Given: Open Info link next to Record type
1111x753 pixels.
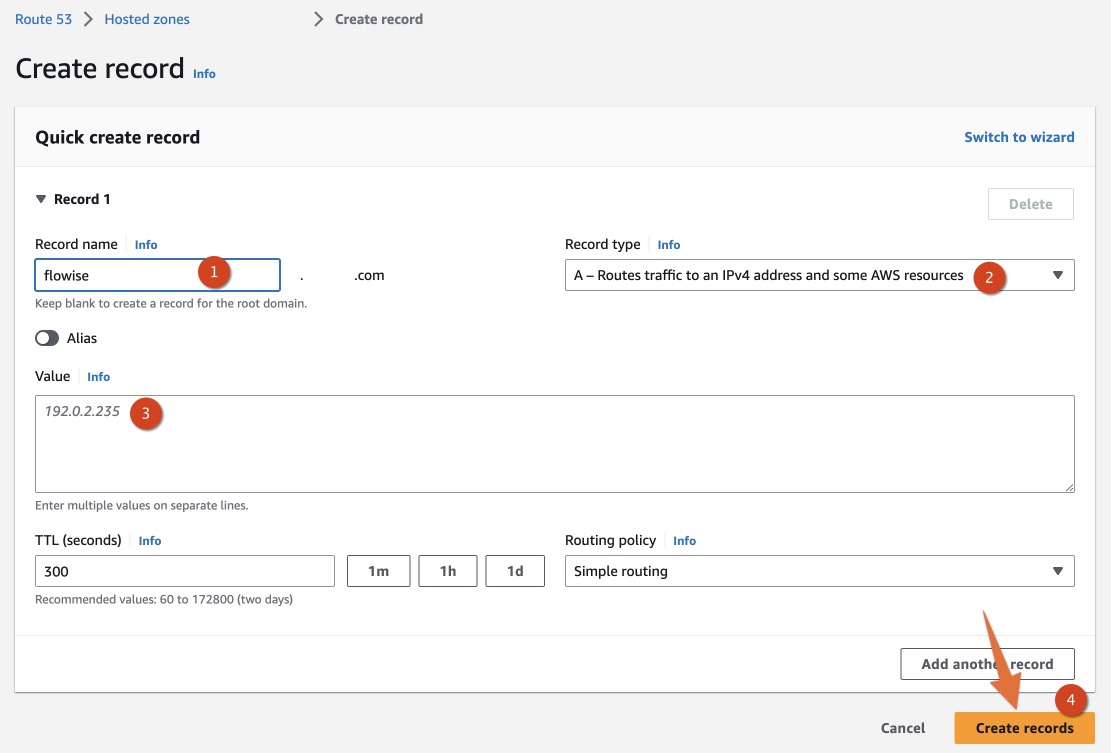Looking at the screenshot, I should (x=669, y=245).
